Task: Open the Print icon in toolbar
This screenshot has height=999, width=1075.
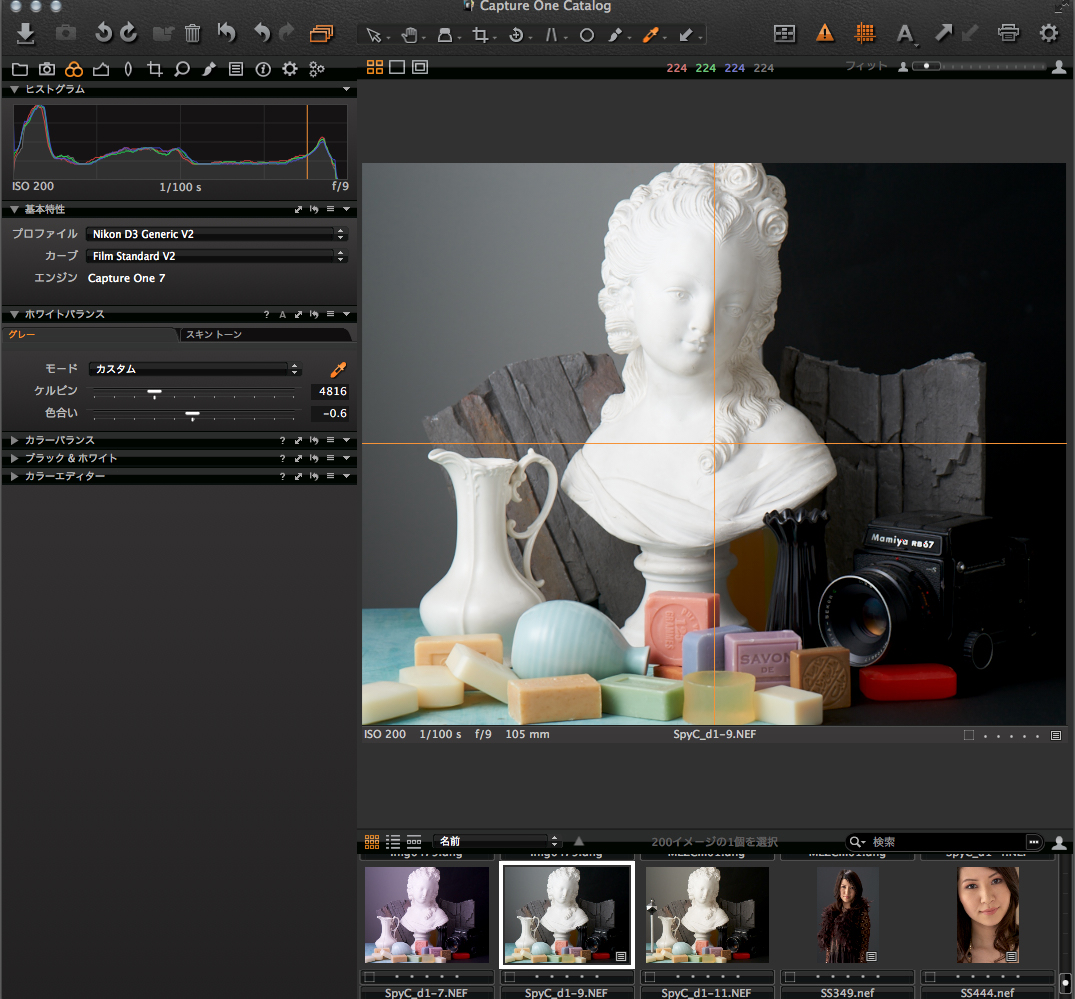Action: 1008,34
